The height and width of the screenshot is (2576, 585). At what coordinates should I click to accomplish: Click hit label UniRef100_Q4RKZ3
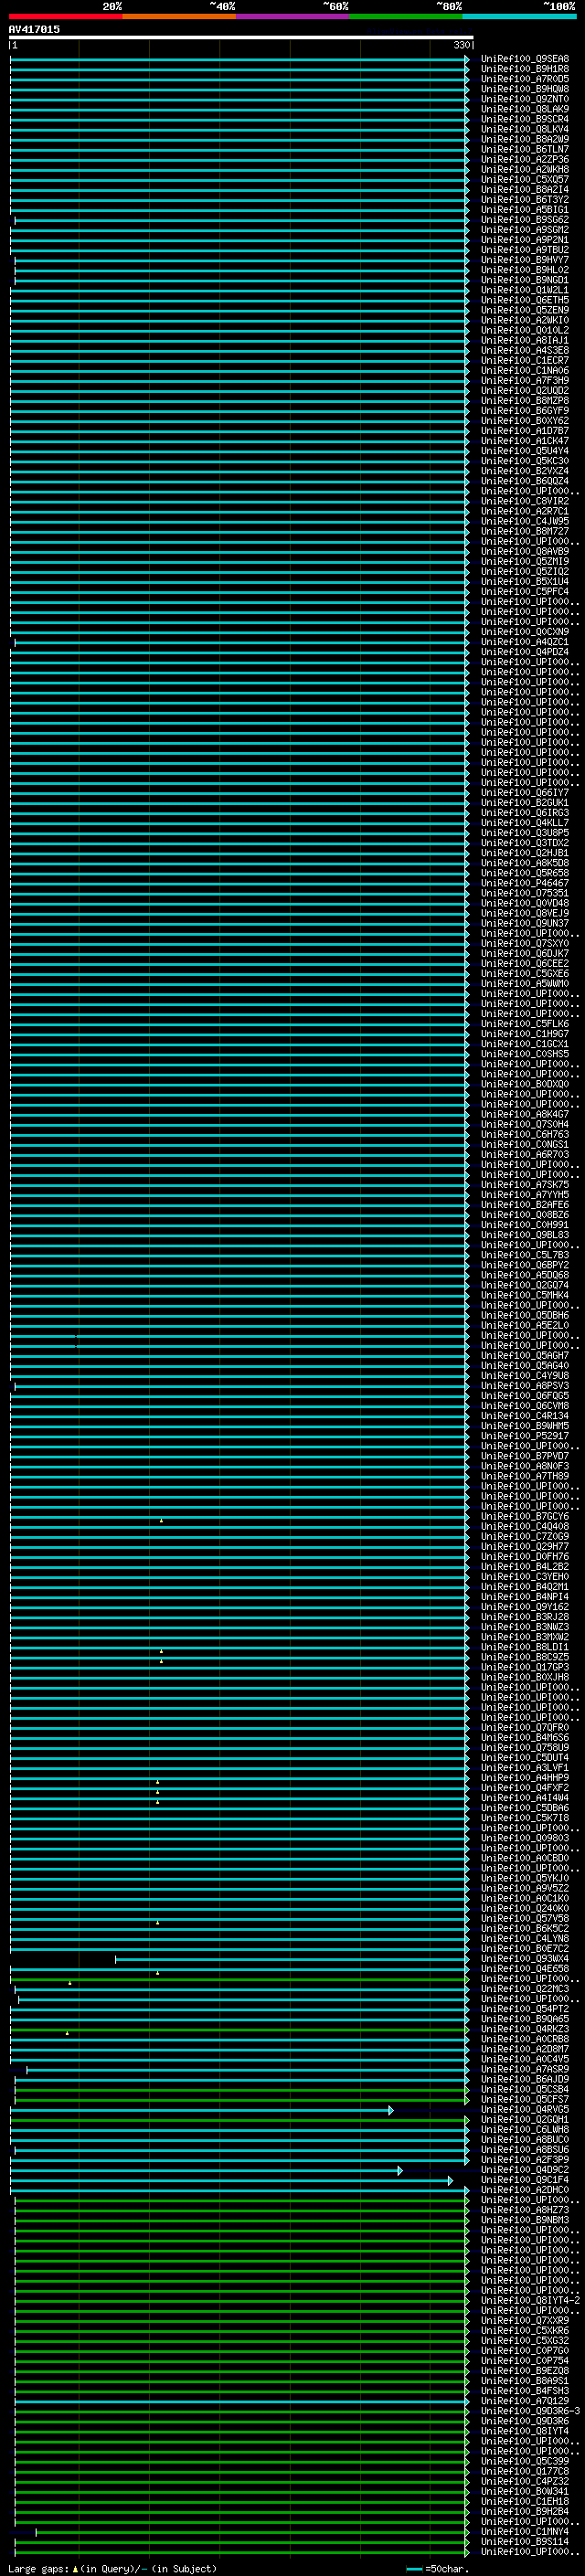(x=524, y=2028)
